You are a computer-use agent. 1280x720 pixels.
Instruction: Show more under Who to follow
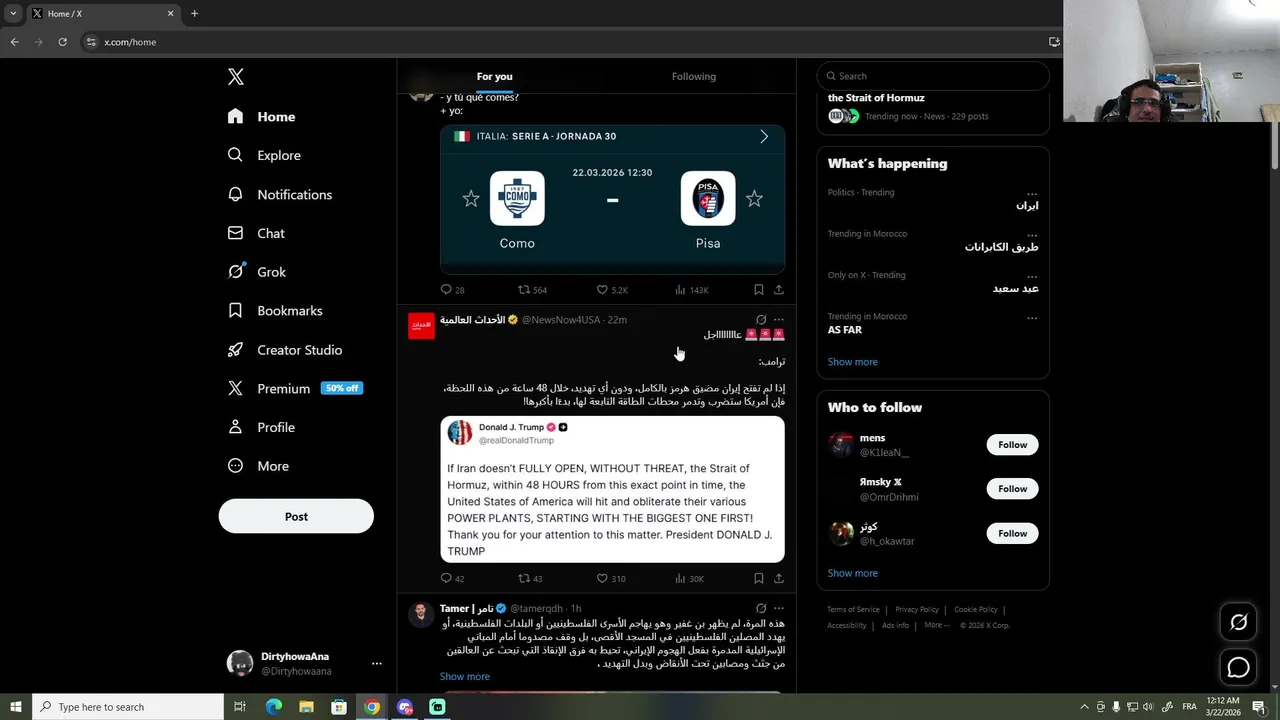tap(853, 573)
